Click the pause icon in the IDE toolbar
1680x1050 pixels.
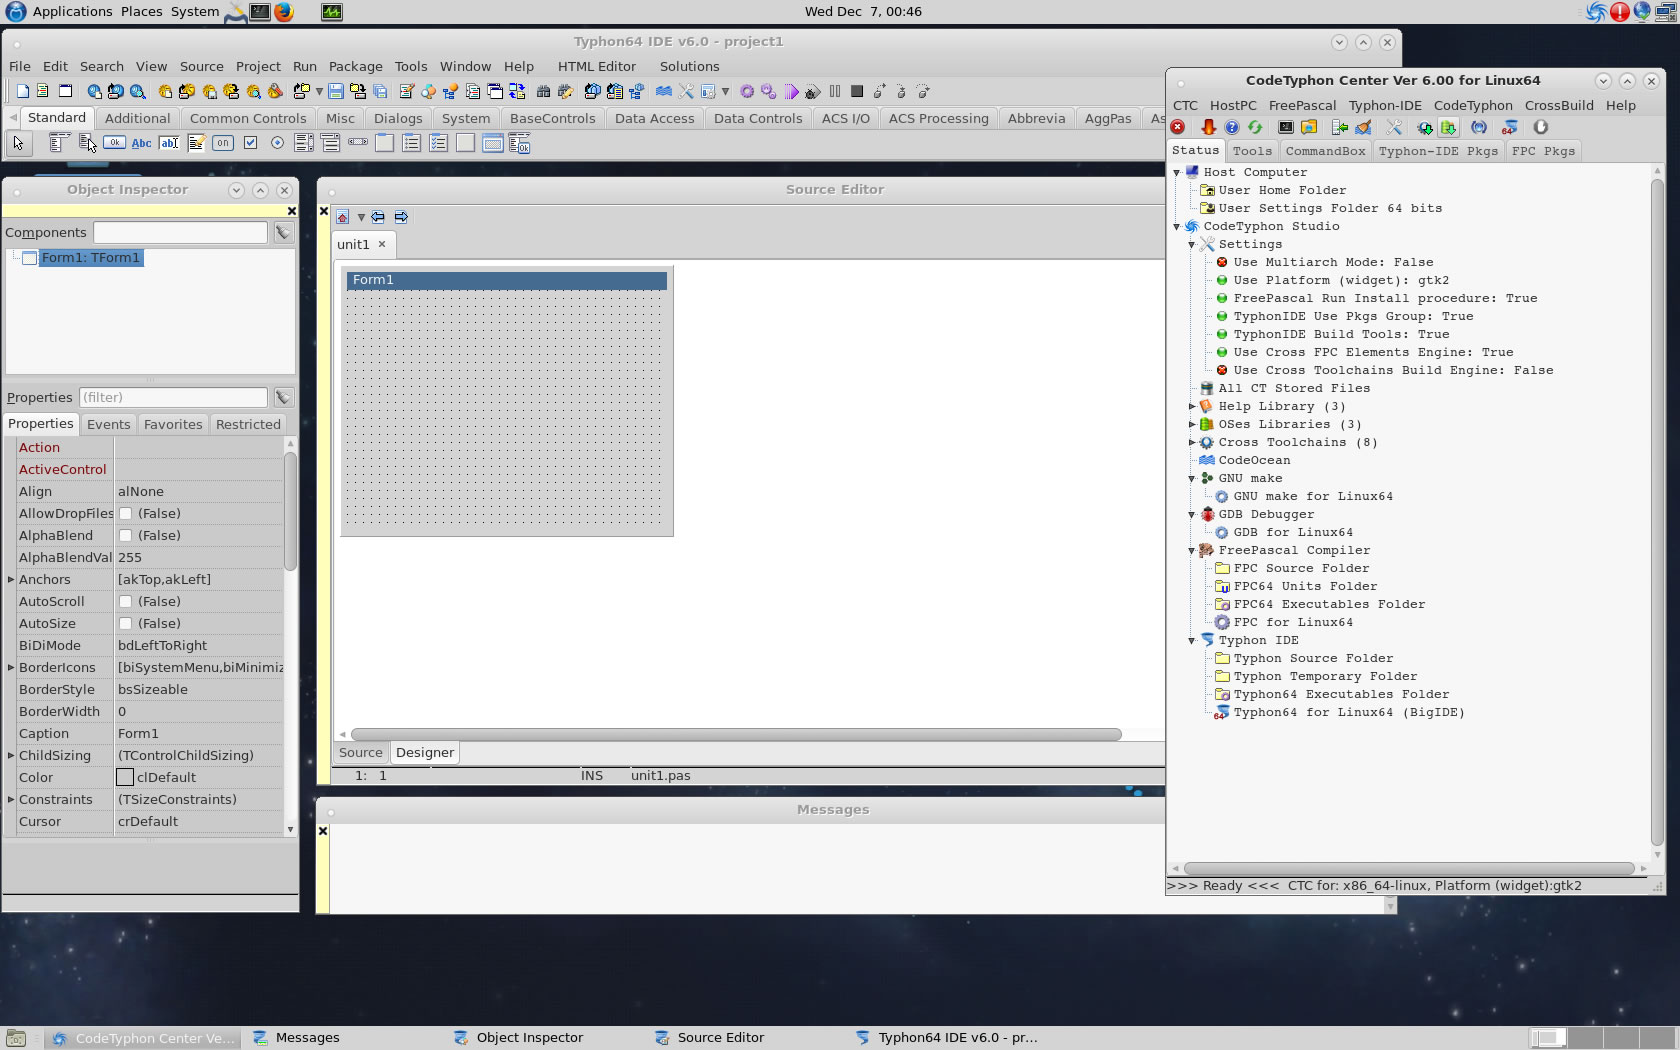[835, 91]
